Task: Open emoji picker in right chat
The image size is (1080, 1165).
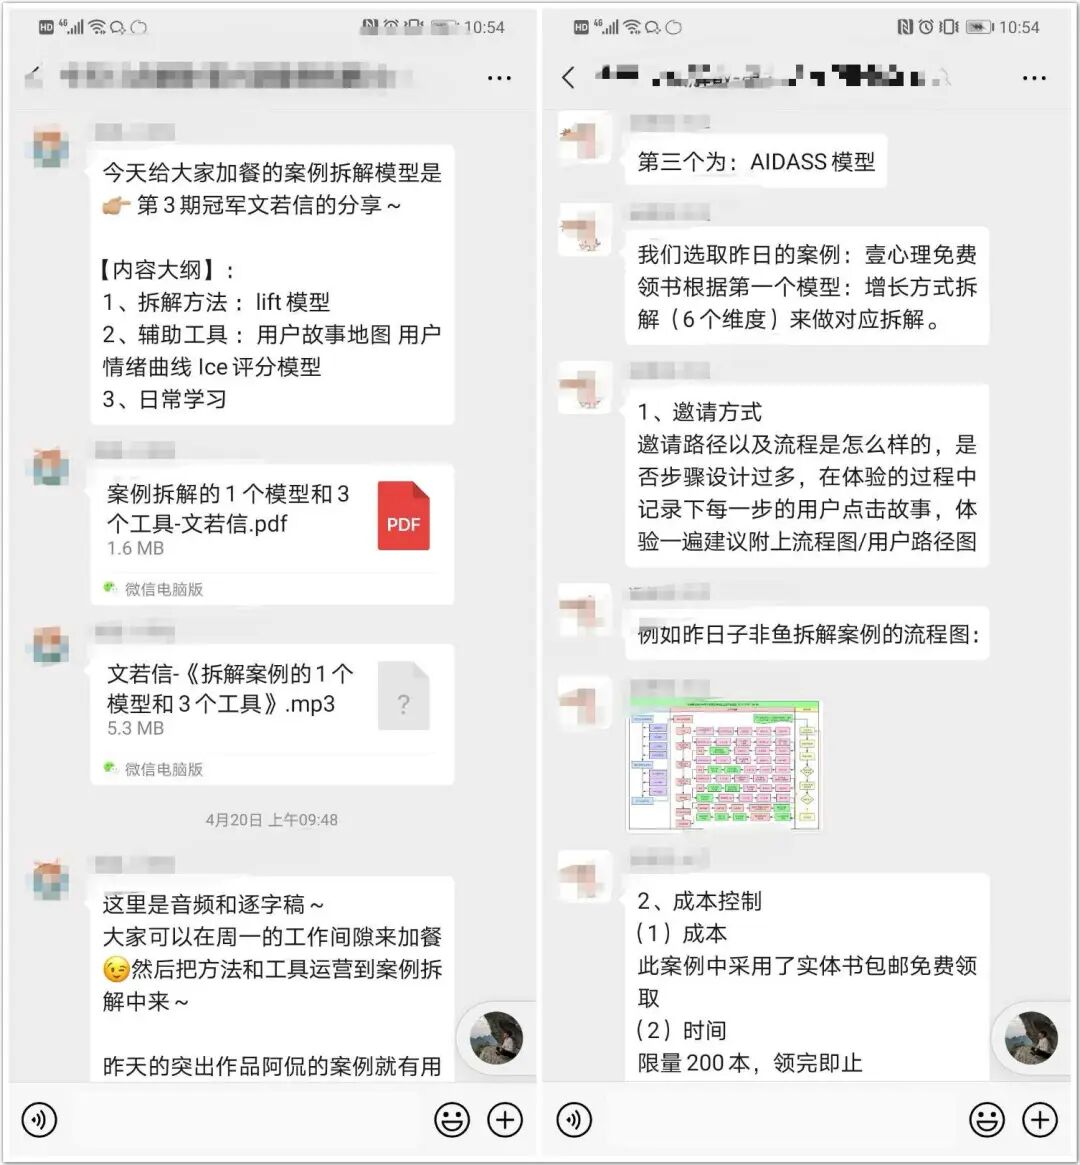Action: coord(987,1120)
